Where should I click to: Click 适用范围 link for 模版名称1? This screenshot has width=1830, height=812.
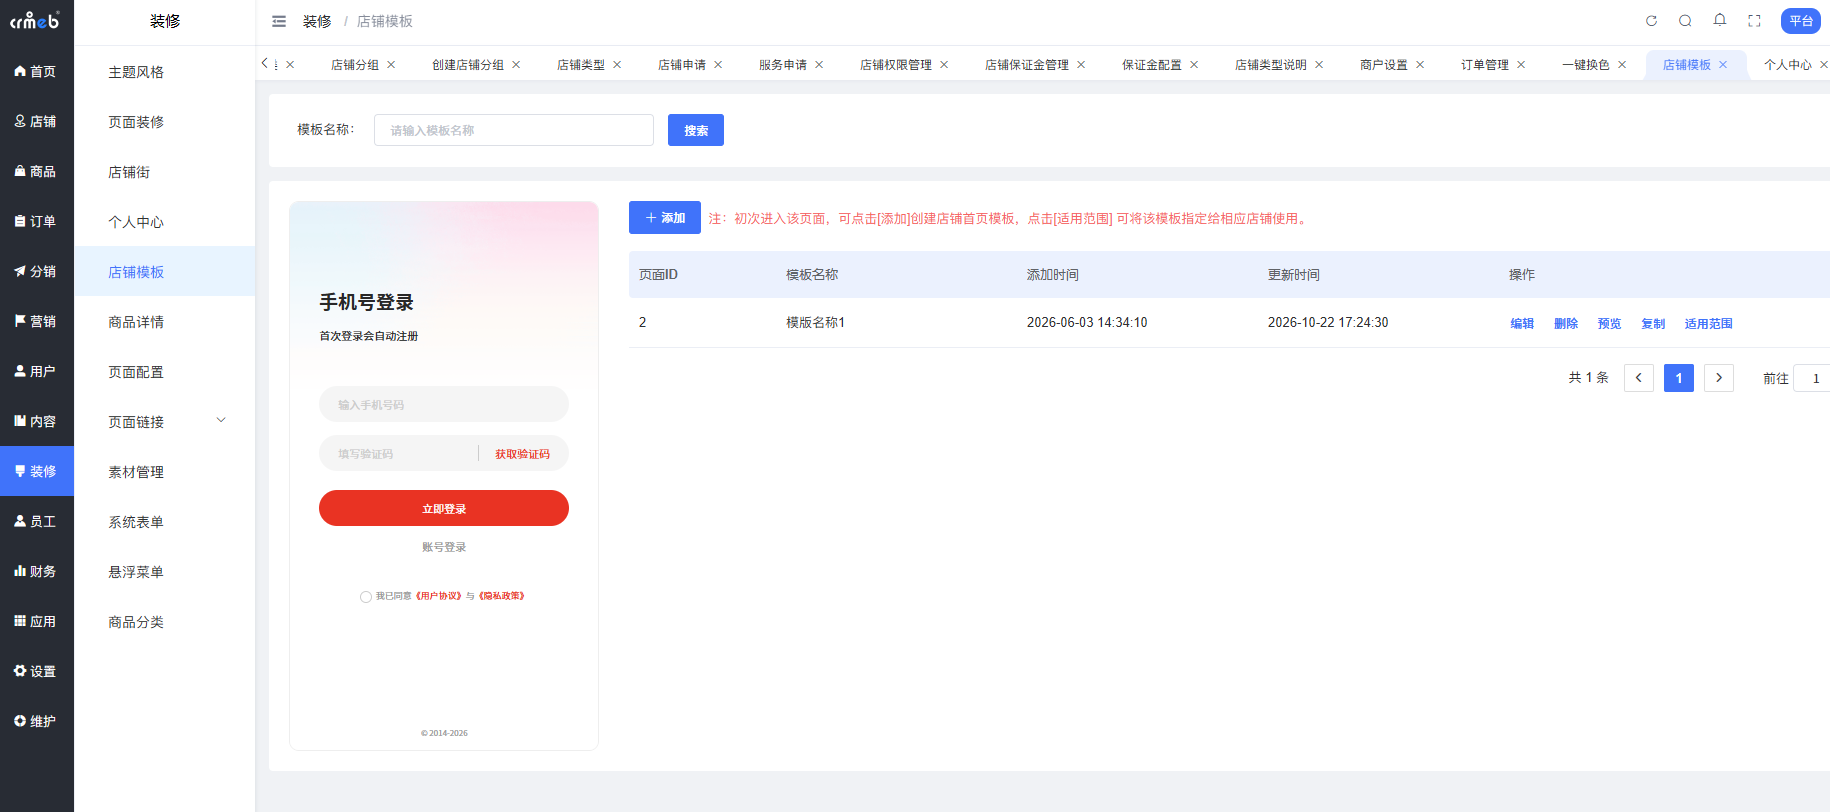[x=1708, y=324]
